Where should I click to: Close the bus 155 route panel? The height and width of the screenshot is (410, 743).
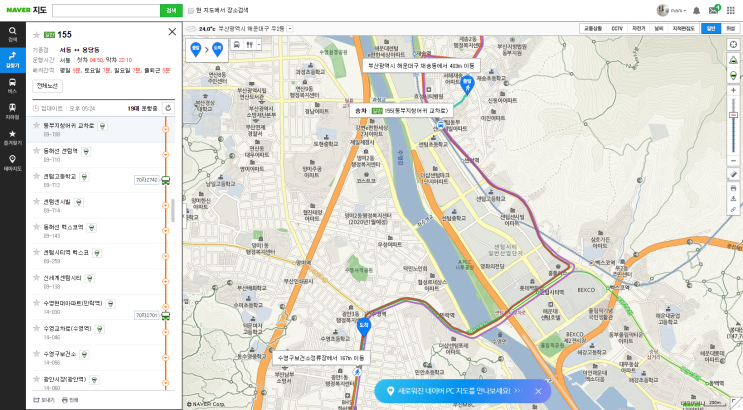coord(172,32)
